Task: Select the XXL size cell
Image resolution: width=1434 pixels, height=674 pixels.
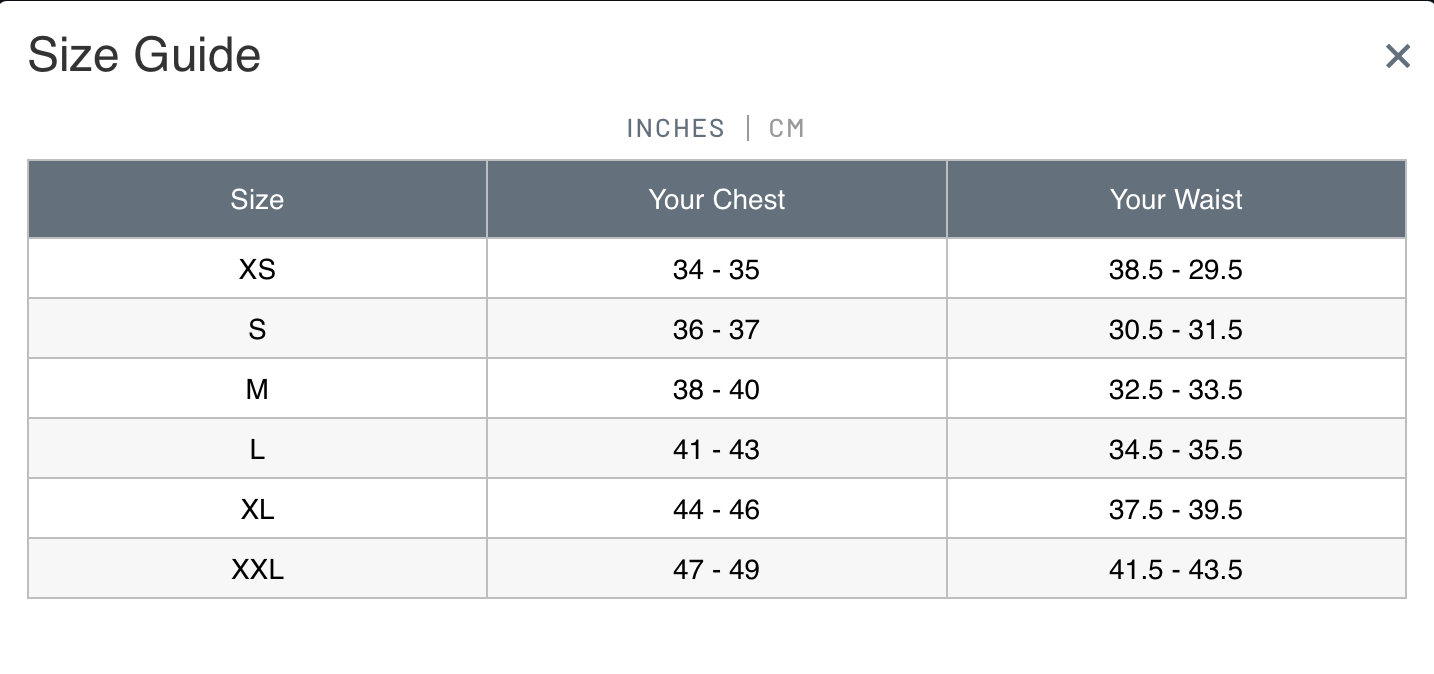Action: (x=257, y=569)
